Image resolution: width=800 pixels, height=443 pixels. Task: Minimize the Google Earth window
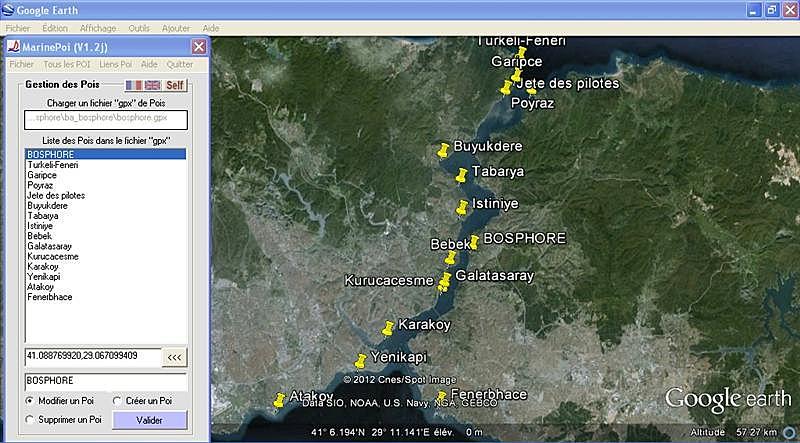pos(754,10)
